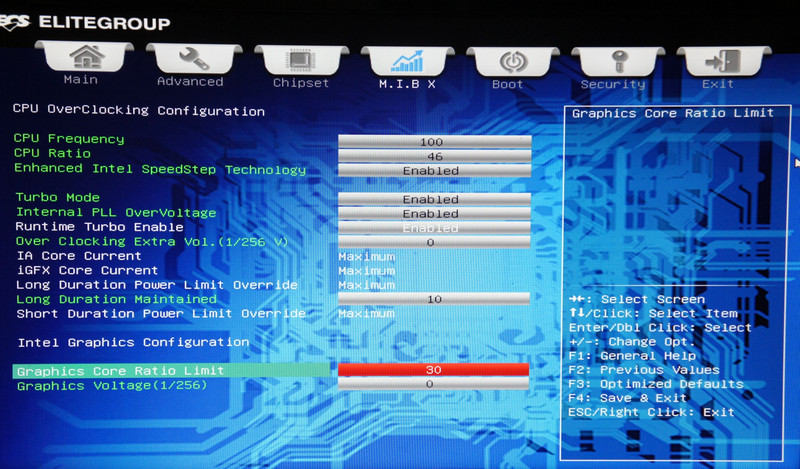
Task: Click Short Duration Power Limit Maximum value
Action: coord(366,313)
